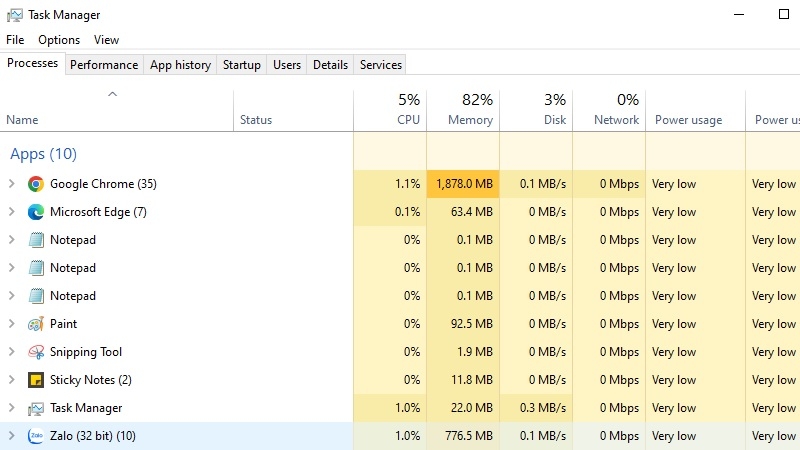Click the Google Chrome icon in process list
800x450 pixels.
36,184
